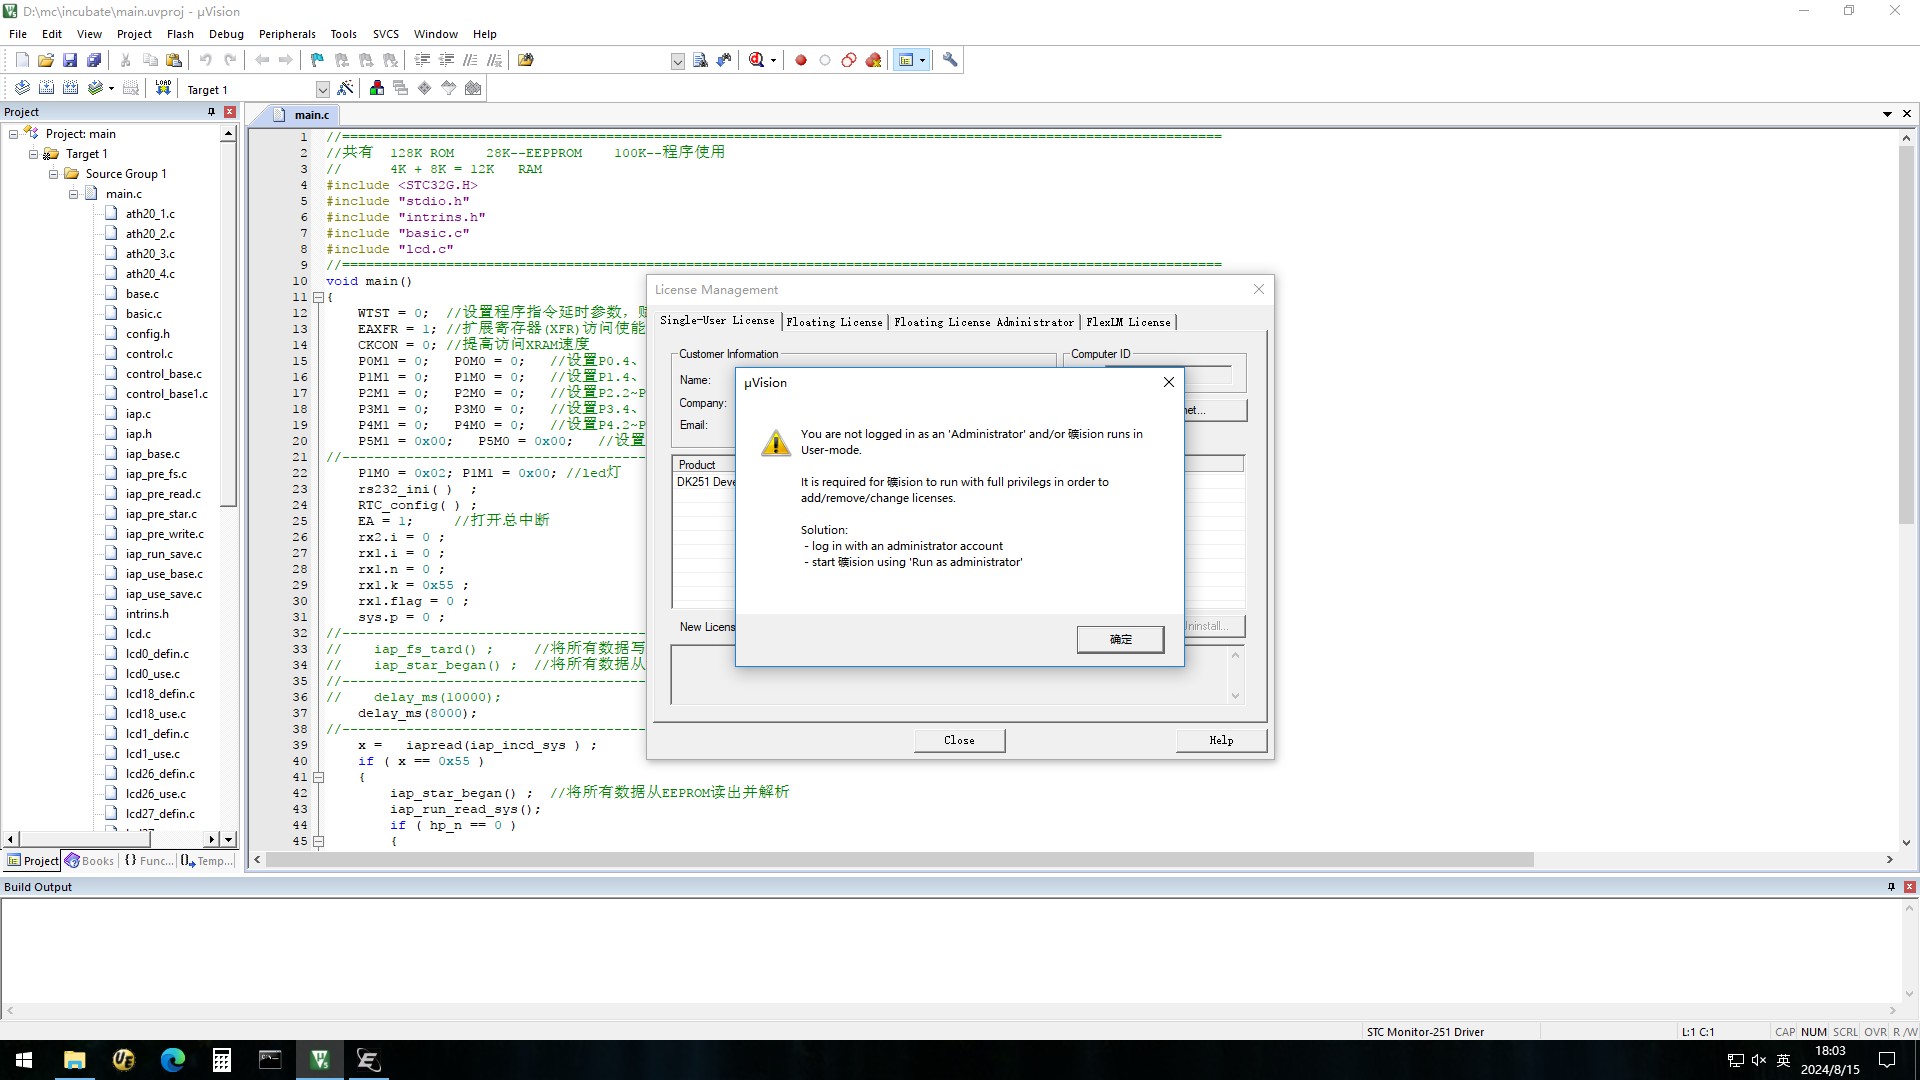Open the find text combo box dropdown
The height and width of the screenshot is (1080, 1920).
pyautogui.click(x=677, y=61)
